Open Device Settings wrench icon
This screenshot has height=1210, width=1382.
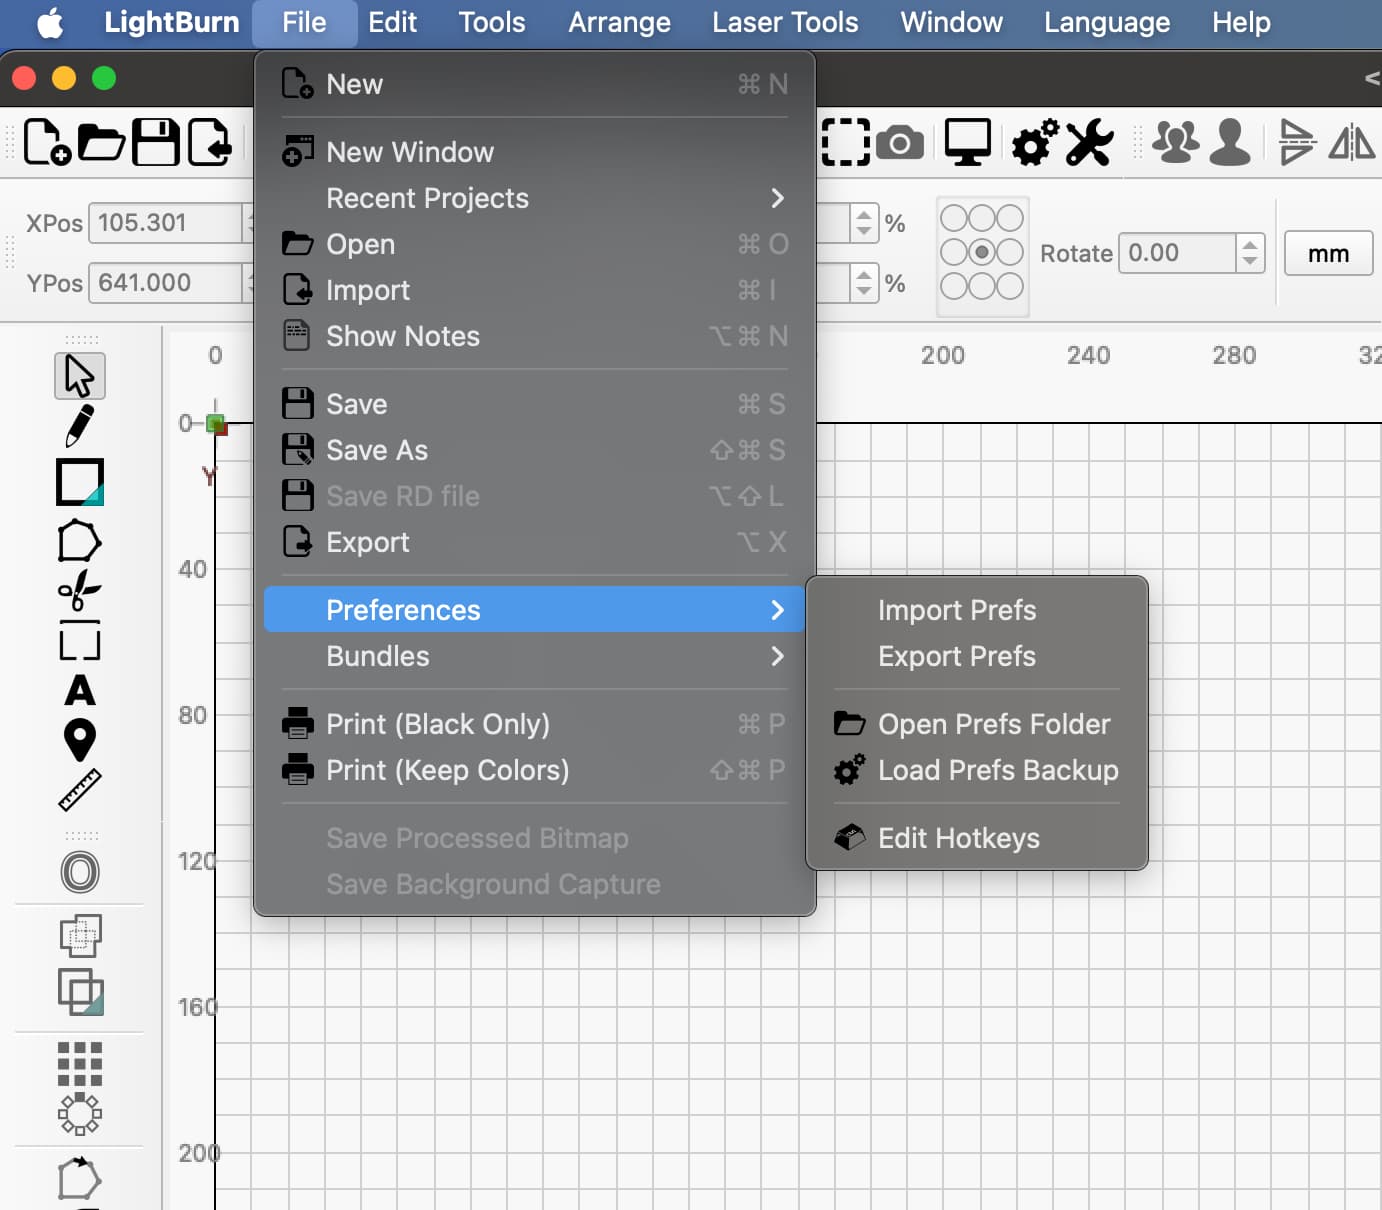(1089, 143)
